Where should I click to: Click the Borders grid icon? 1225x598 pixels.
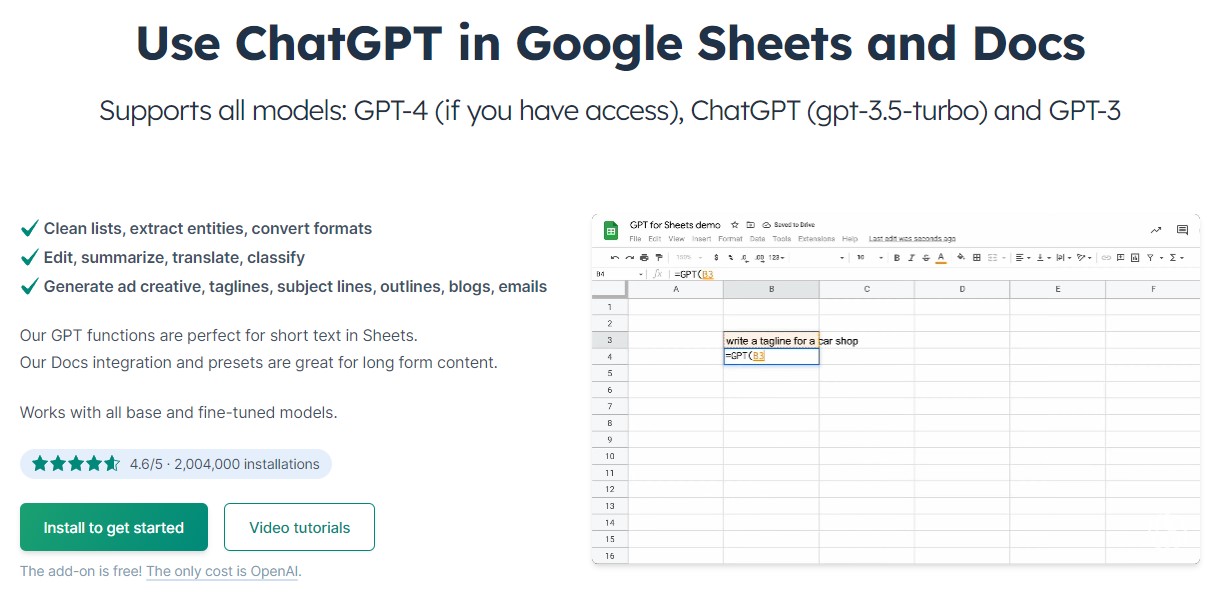(x=977, y=258)
